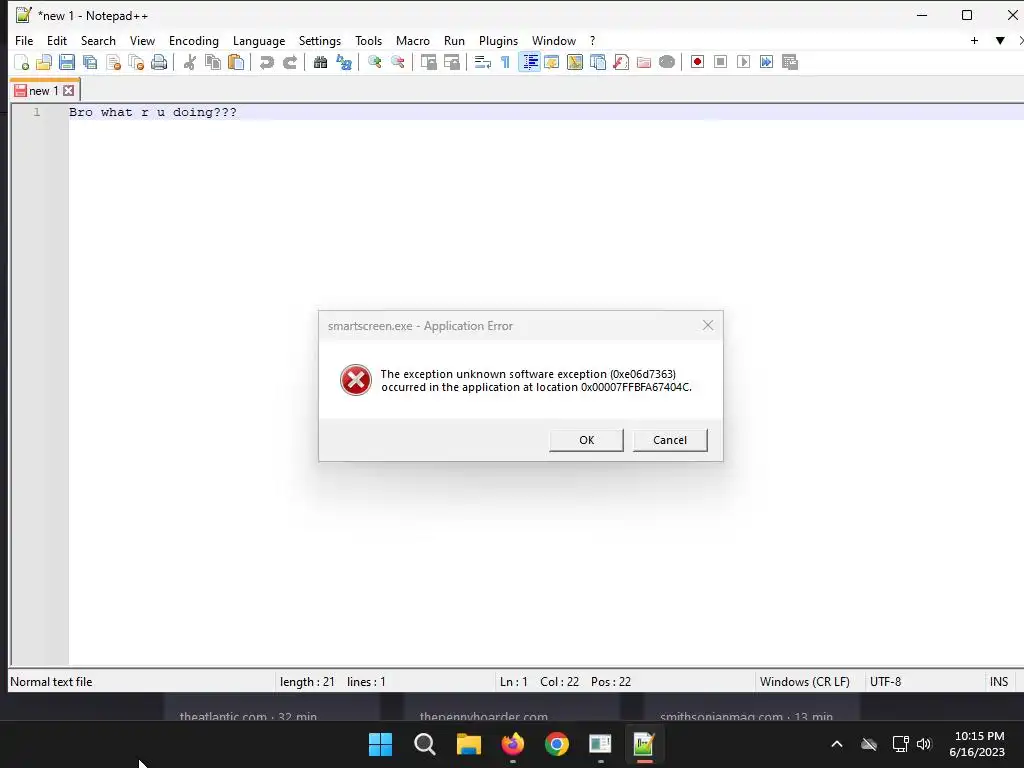Open the Encoding menu
Viewport: 1024px width, 768px height.
(194, 40)
